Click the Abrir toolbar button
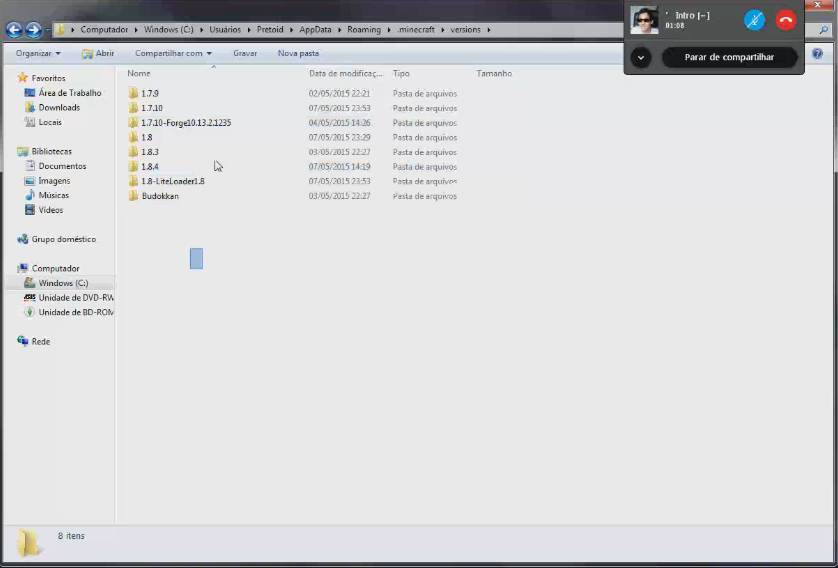This screenshot has height=568, width=838. pyautogui.click(x=98, y=53)
